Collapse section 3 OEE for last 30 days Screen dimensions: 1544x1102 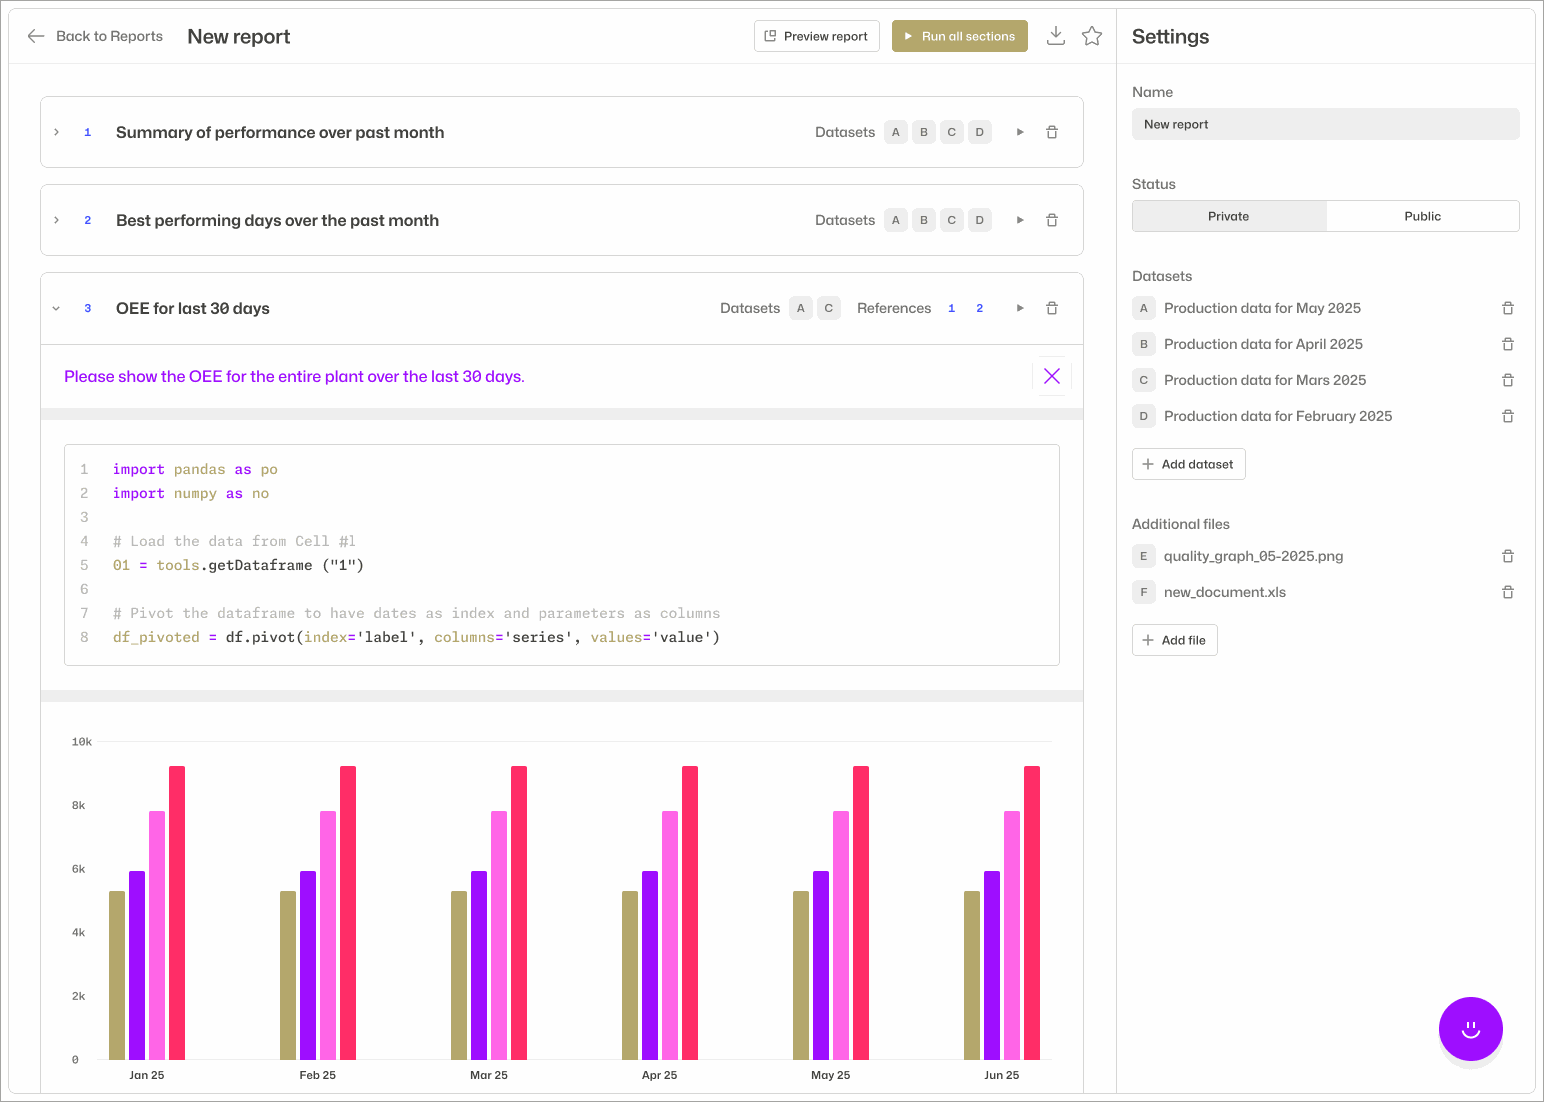tap(57, 308)
